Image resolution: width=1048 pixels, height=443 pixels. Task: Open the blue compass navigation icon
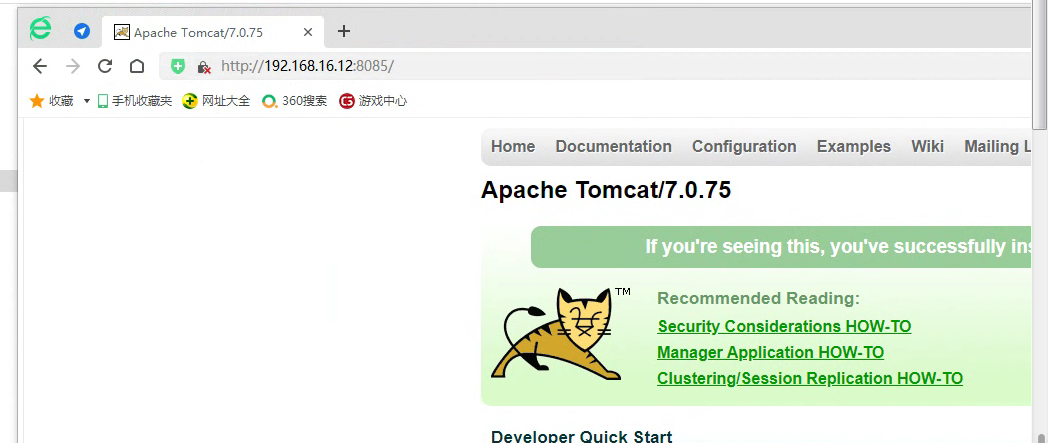pyautogui.click(x=82, y=31)
